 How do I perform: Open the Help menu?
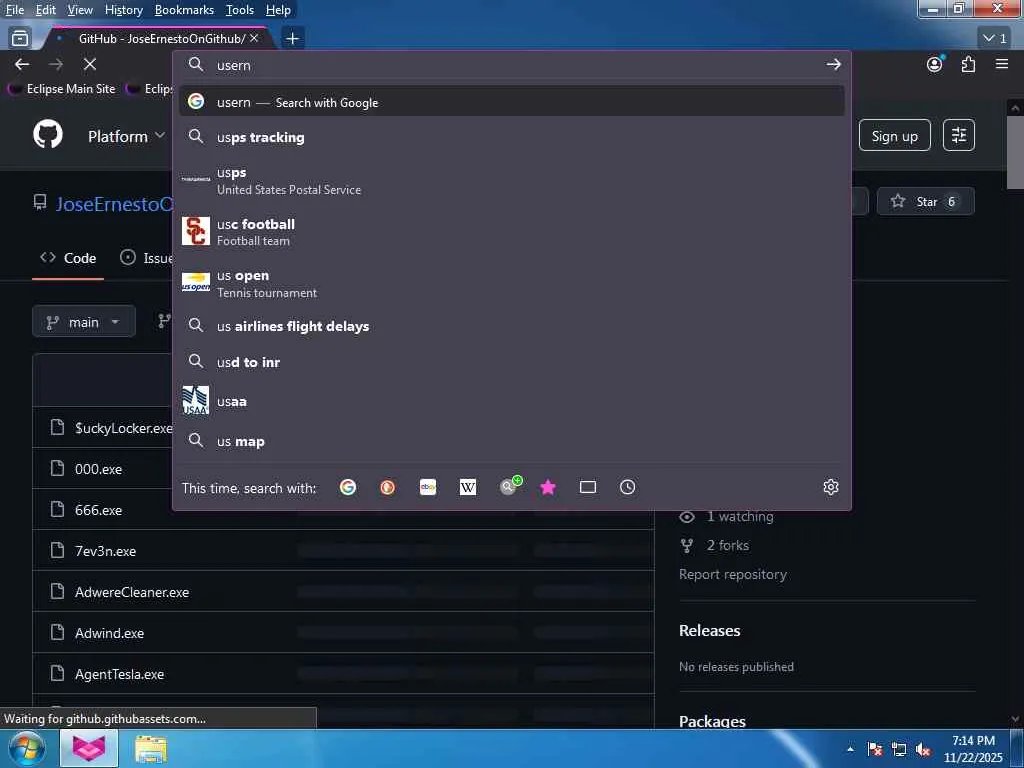[x=278, y=10]
